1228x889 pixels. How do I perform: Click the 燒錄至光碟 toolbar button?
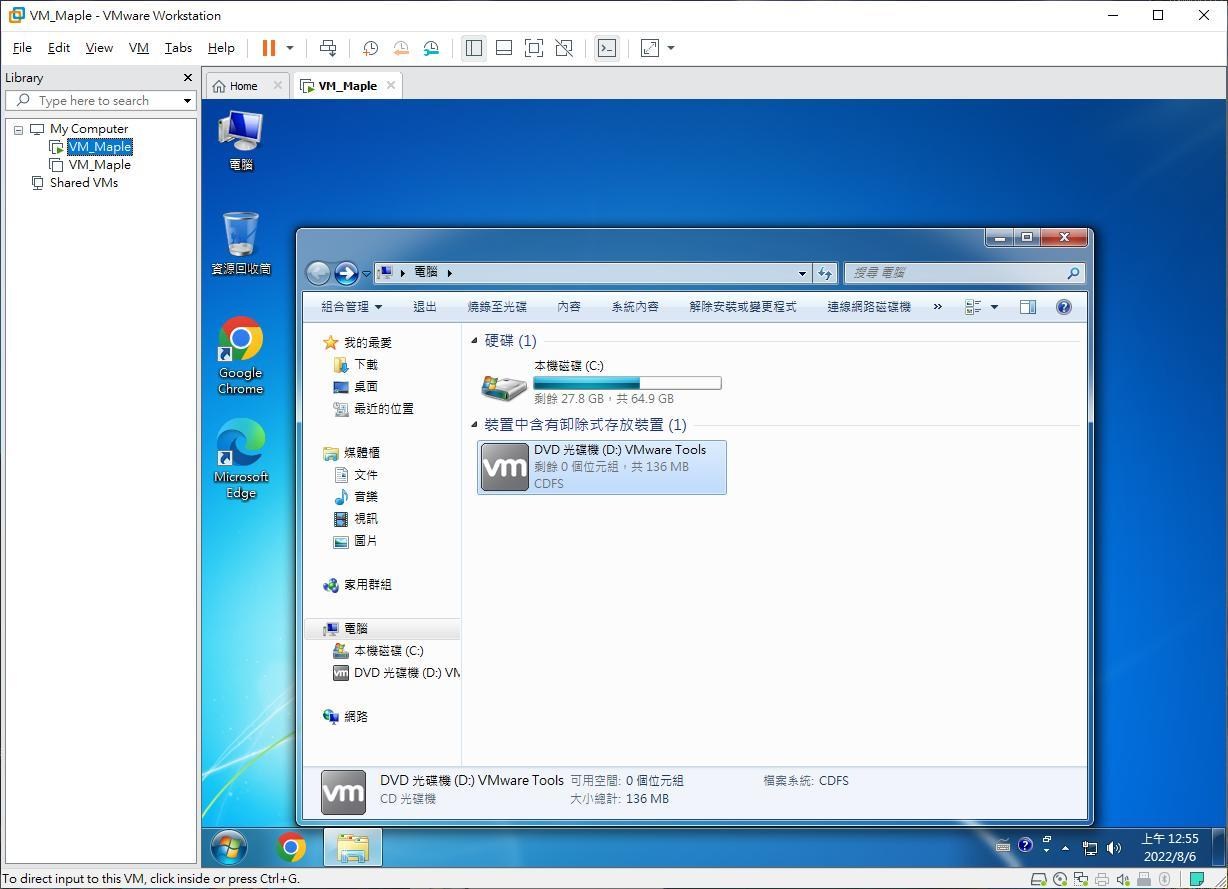coord(497,306)
